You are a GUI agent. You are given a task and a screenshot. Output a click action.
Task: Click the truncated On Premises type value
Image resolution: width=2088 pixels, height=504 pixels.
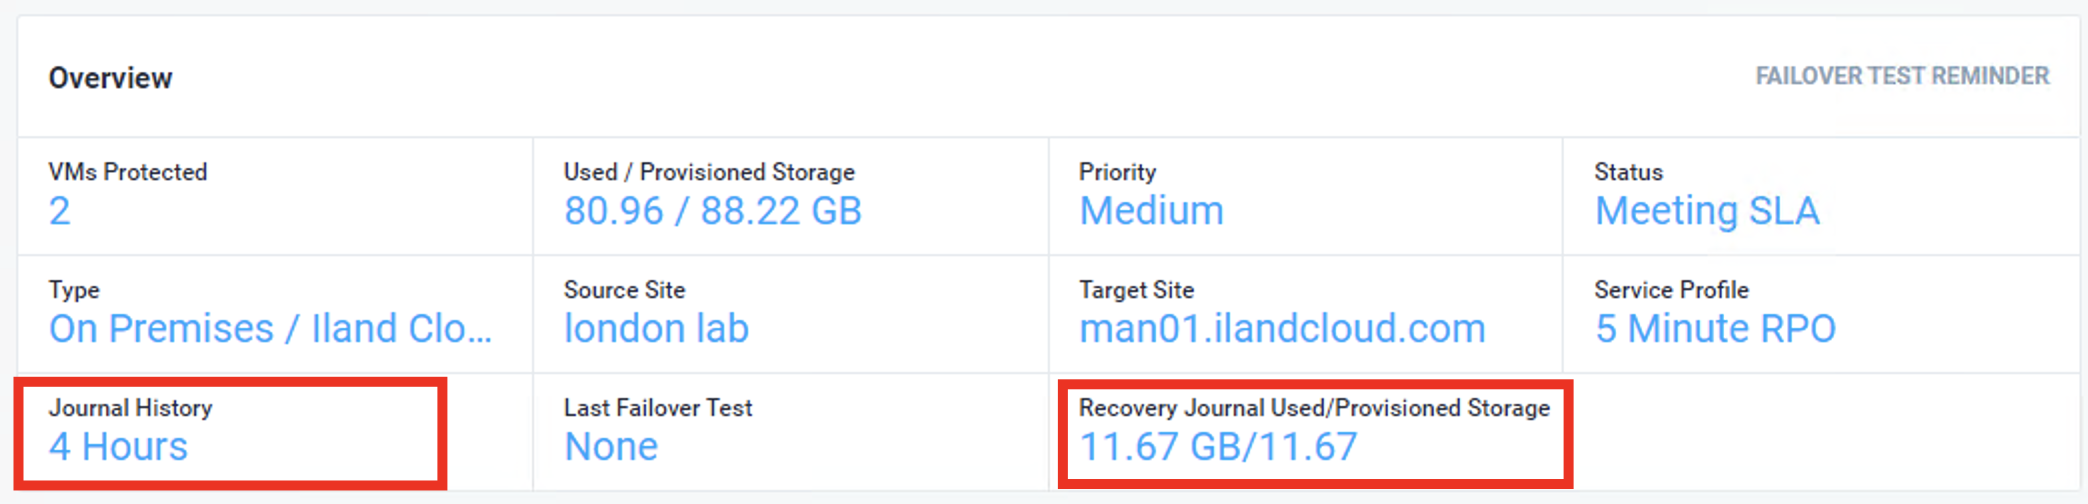point(270,329)
